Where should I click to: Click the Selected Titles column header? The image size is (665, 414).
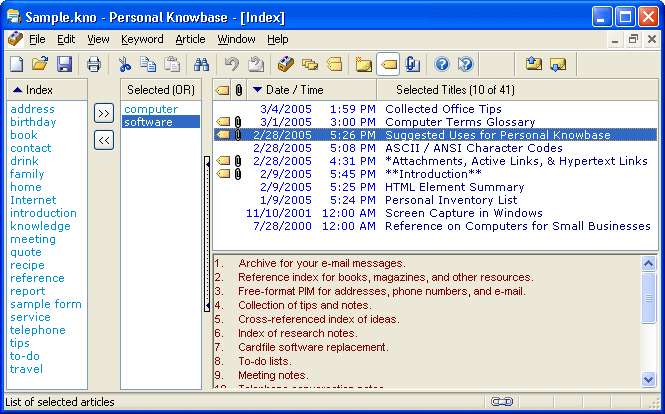(x=517, y=90)
